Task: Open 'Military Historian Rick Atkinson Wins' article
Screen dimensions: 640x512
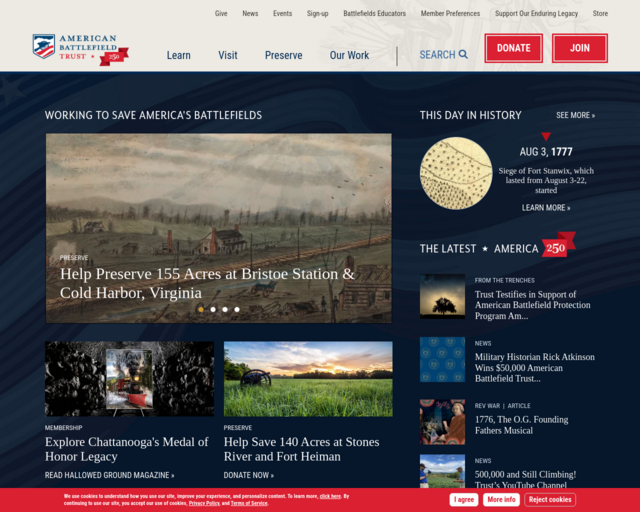Action: 535,367
